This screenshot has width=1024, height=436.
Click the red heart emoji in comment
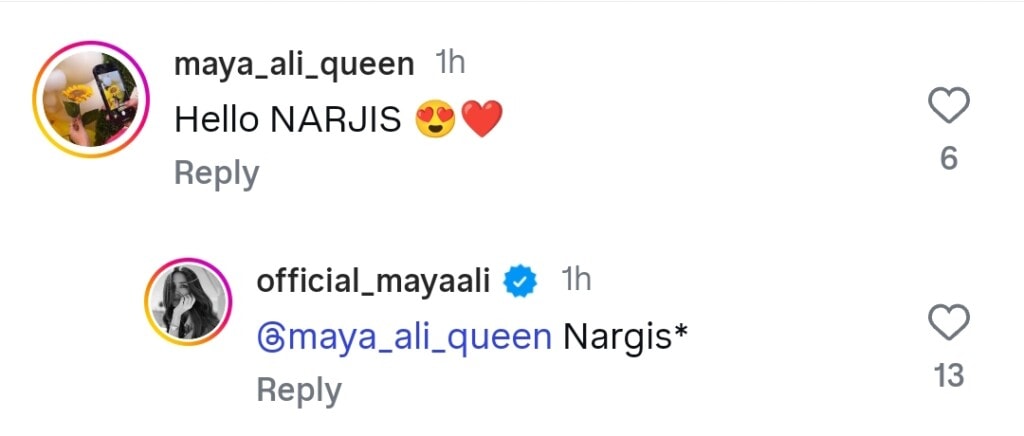482,121
